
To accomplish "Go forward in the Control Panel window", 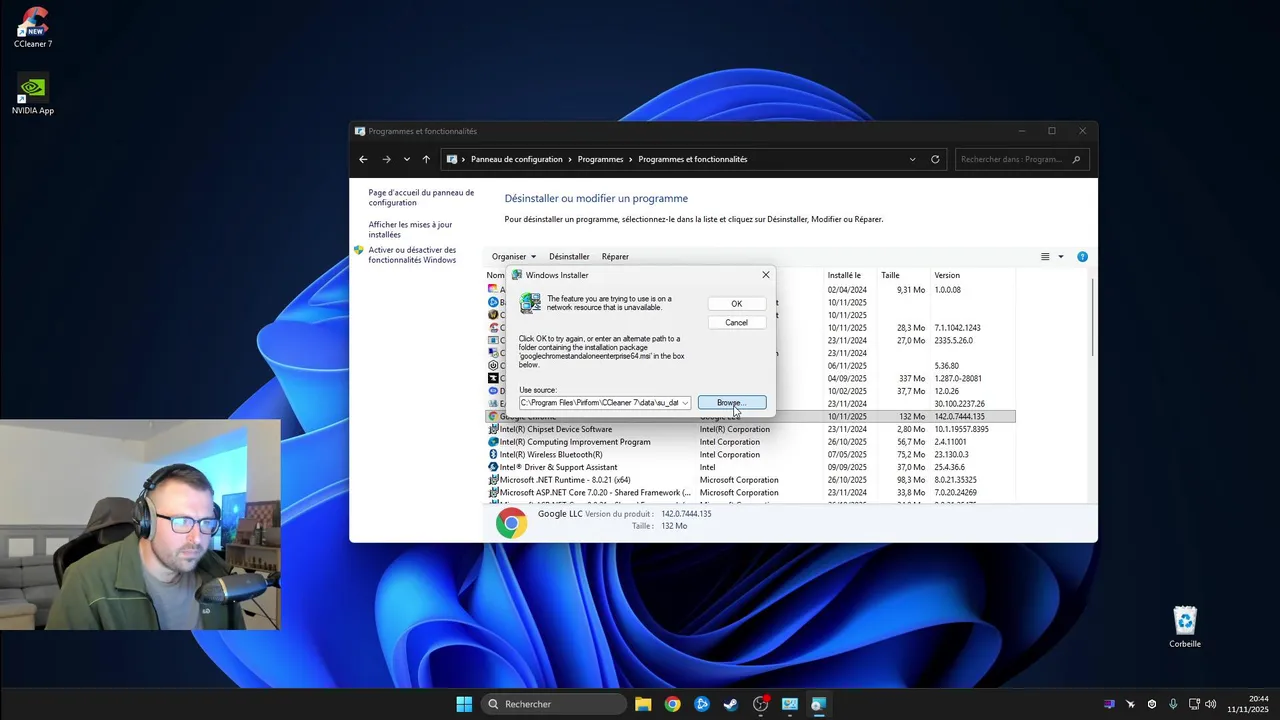I will 386,159.
